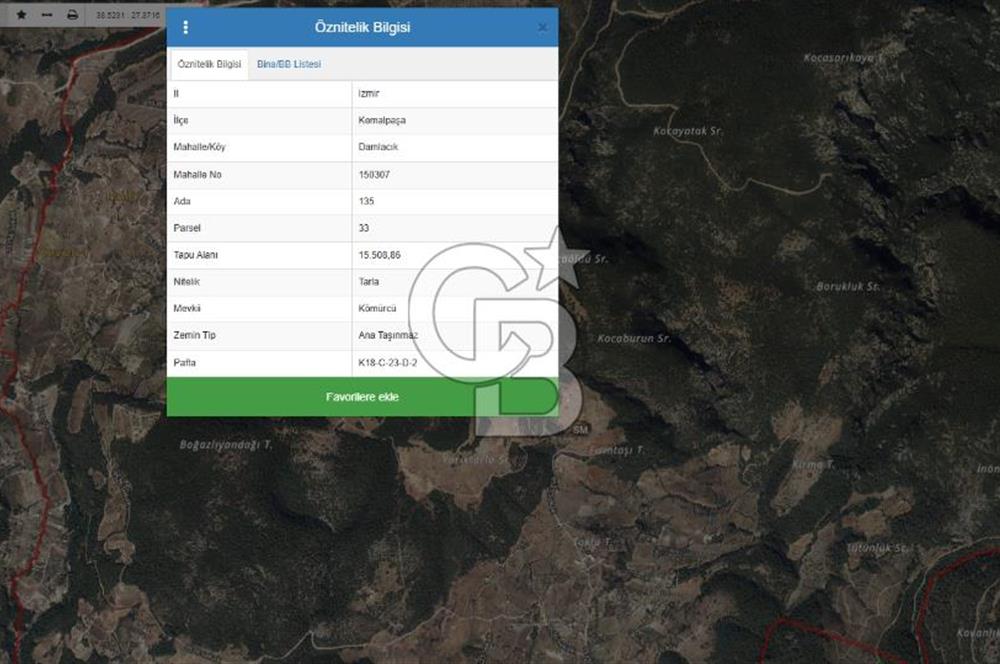Click the Mahalle/Köy row label
This screenshot has width=1000, height=664.
pyautogui.click(x=200, y=147)
